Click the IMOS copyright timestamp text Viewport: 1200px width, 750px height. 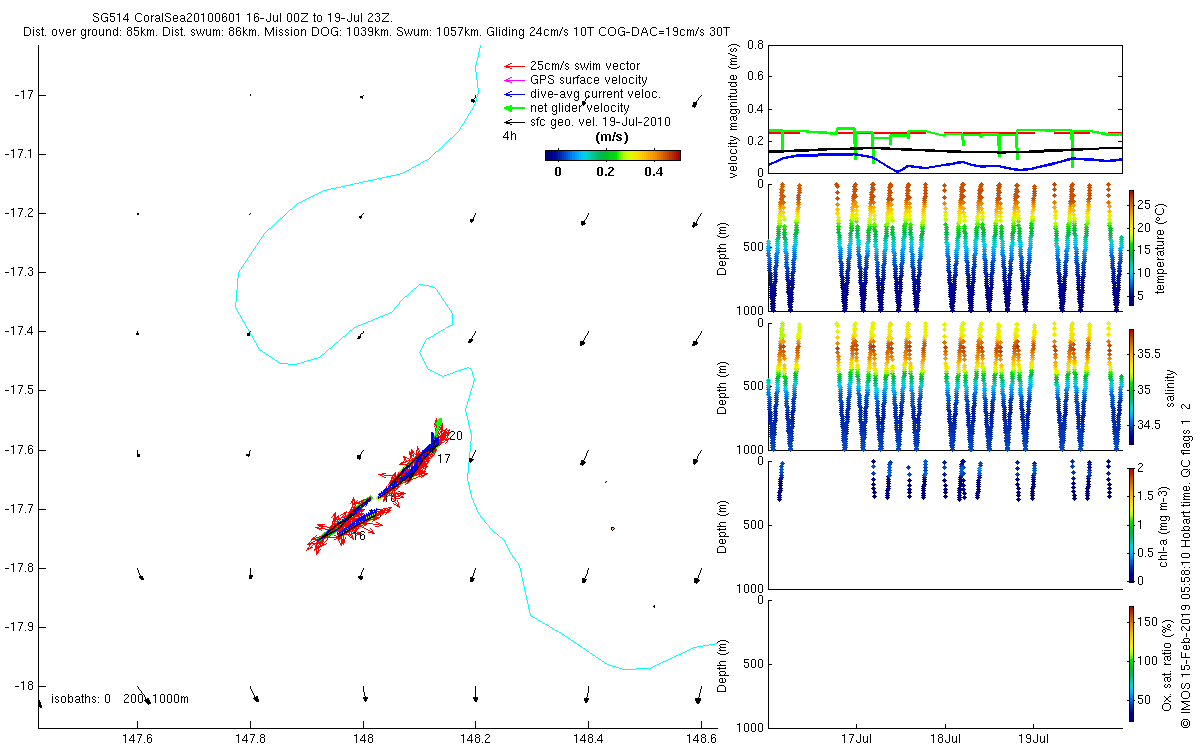[x=1187, y=564]
